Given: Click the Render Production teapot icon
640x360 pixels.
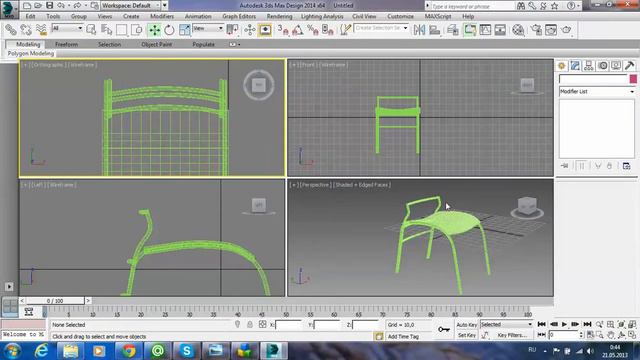Looking at the screenshot, I should [x=566, y=29].
